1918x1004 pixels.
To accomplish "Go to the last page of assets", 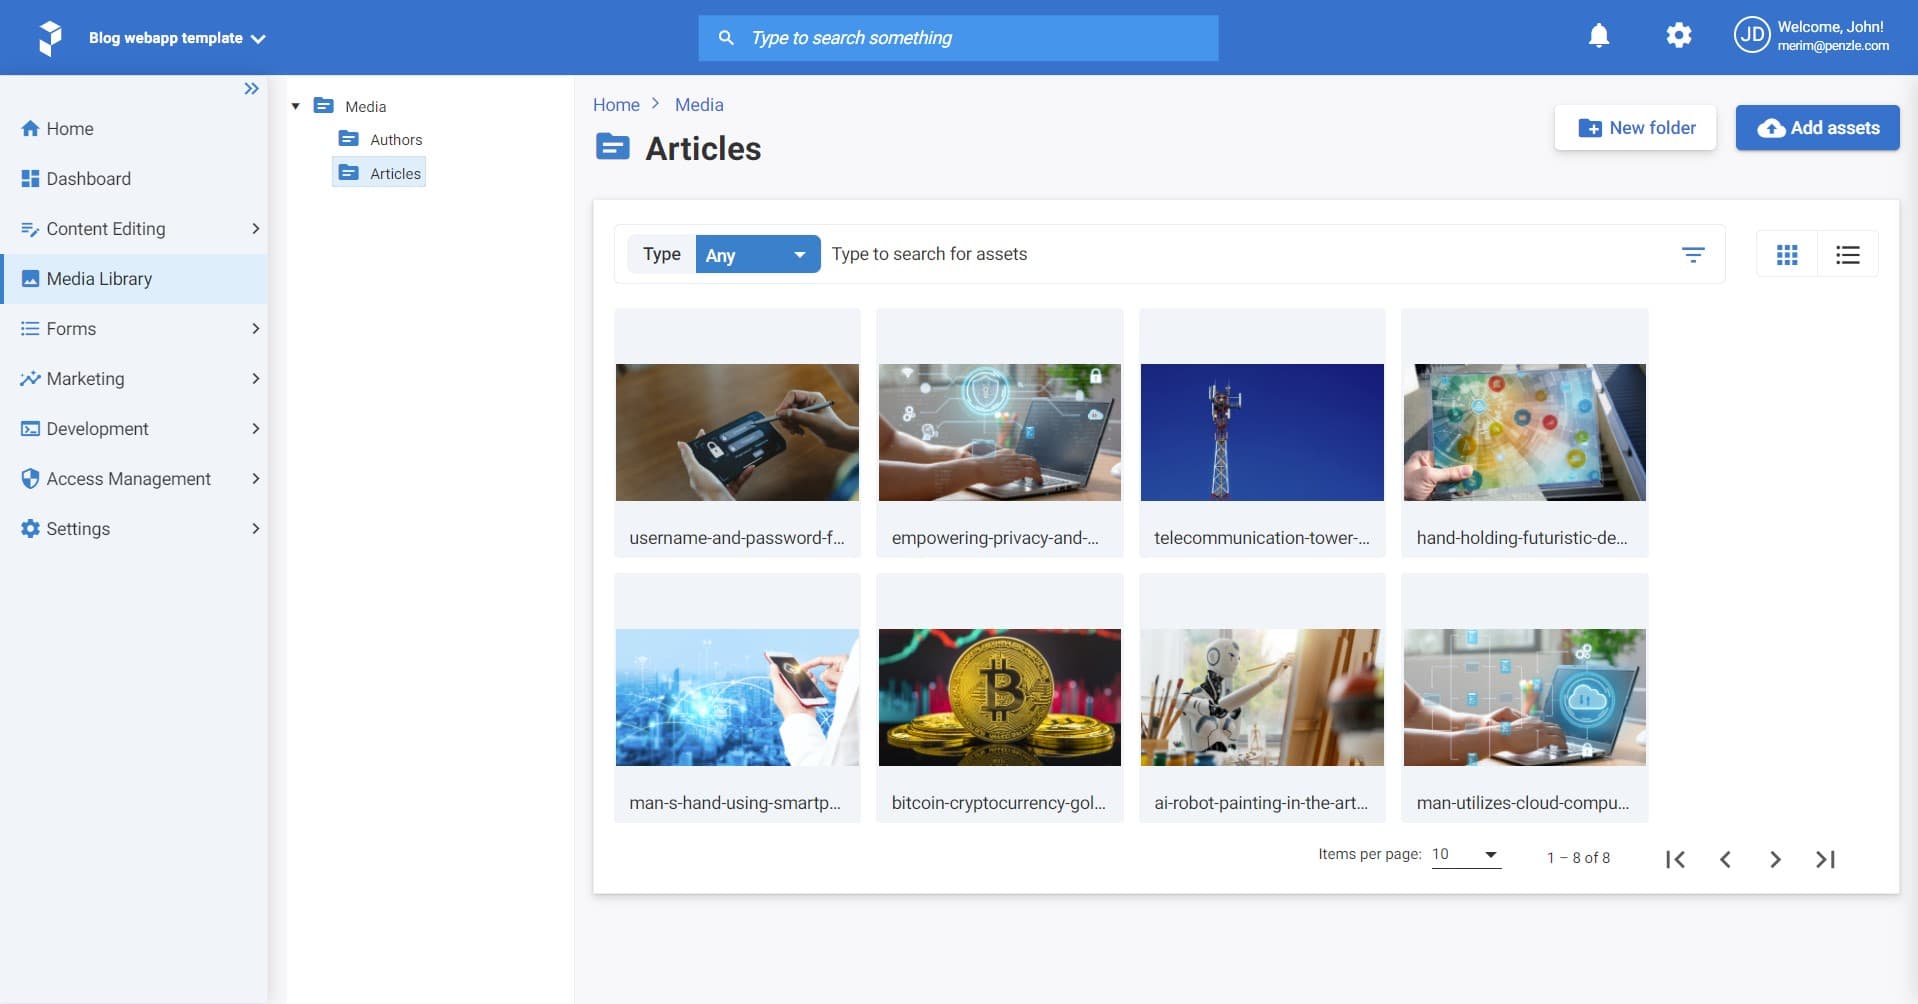I will click(x=1825, y=859).
